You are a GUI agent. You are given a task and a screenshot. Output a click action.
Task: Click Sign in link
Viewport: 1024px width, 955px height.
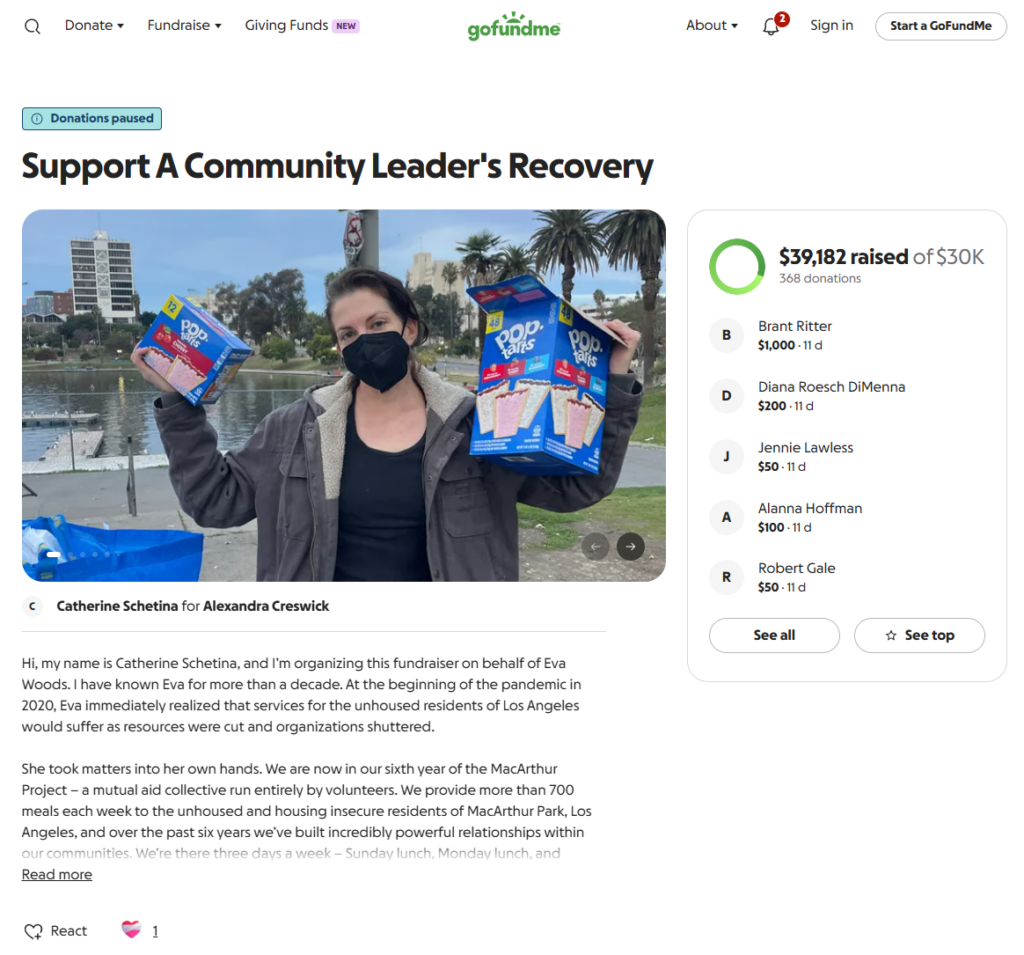[831, 25]
